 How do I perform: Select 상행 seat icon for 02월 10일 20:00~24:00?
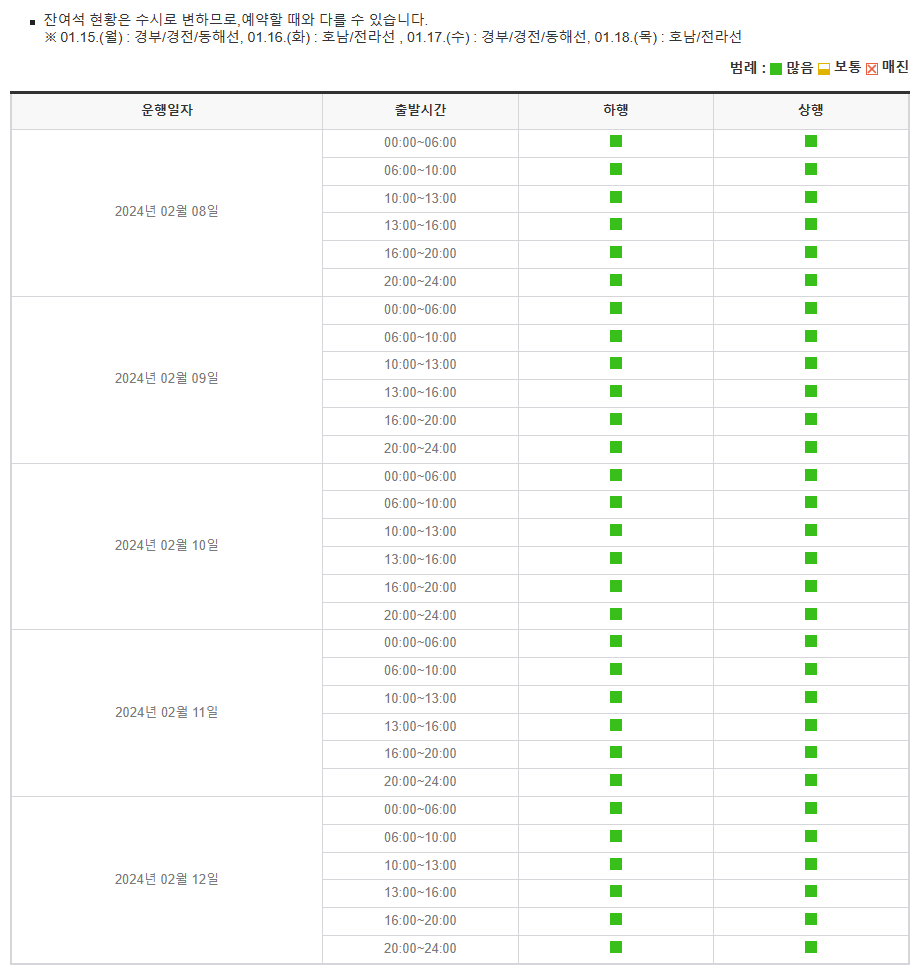(811, 614)
